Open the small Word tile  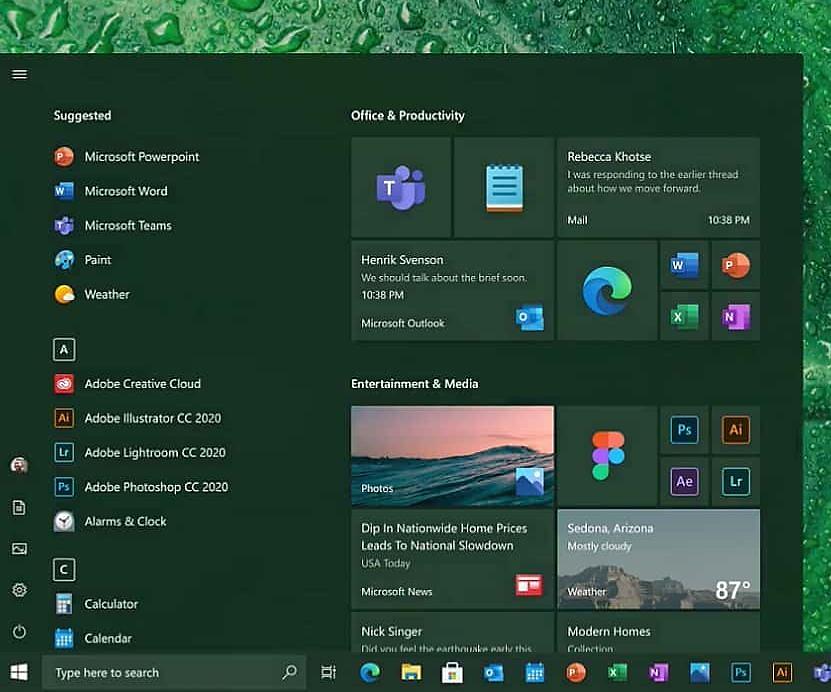pyautogui.click(x=685, y=265)
